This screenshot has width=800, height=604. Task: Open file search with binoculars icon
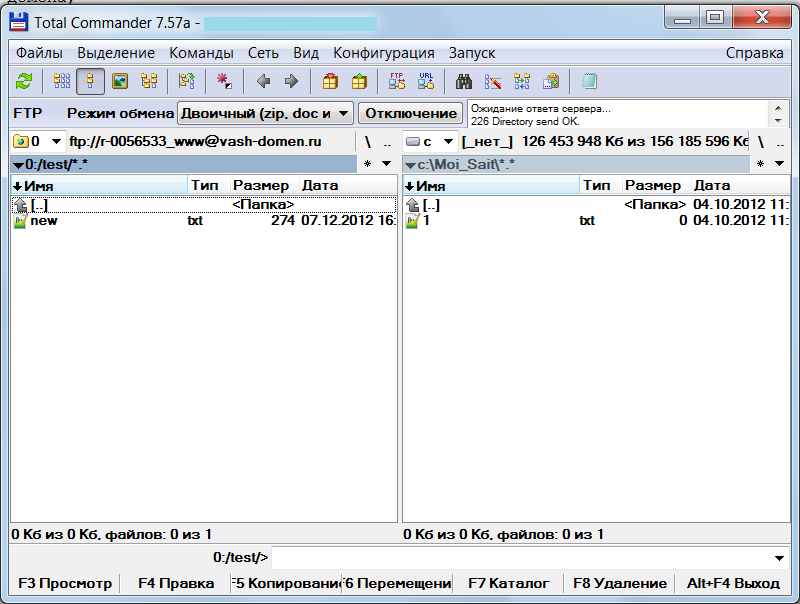pyautogui.click(x=464, y=81)
